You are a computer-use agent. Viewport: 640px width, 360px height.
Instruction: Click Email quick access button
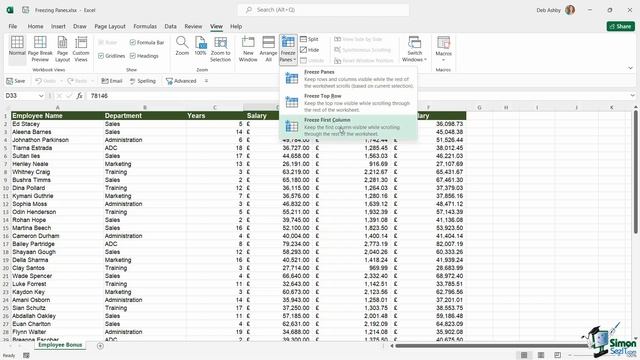[x=112, y=81]
